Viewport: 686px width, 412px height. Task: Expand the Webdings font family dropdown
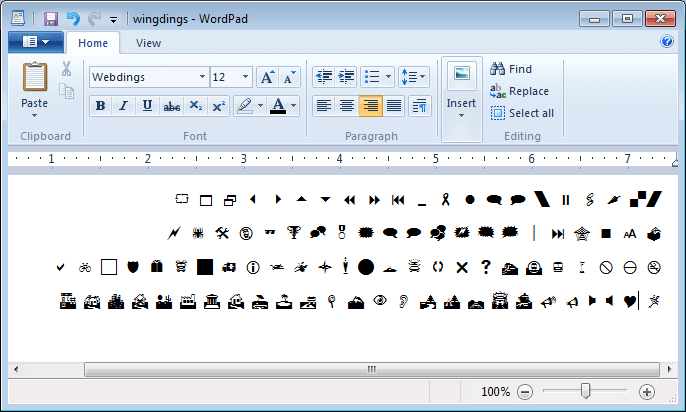coord(202,77)
